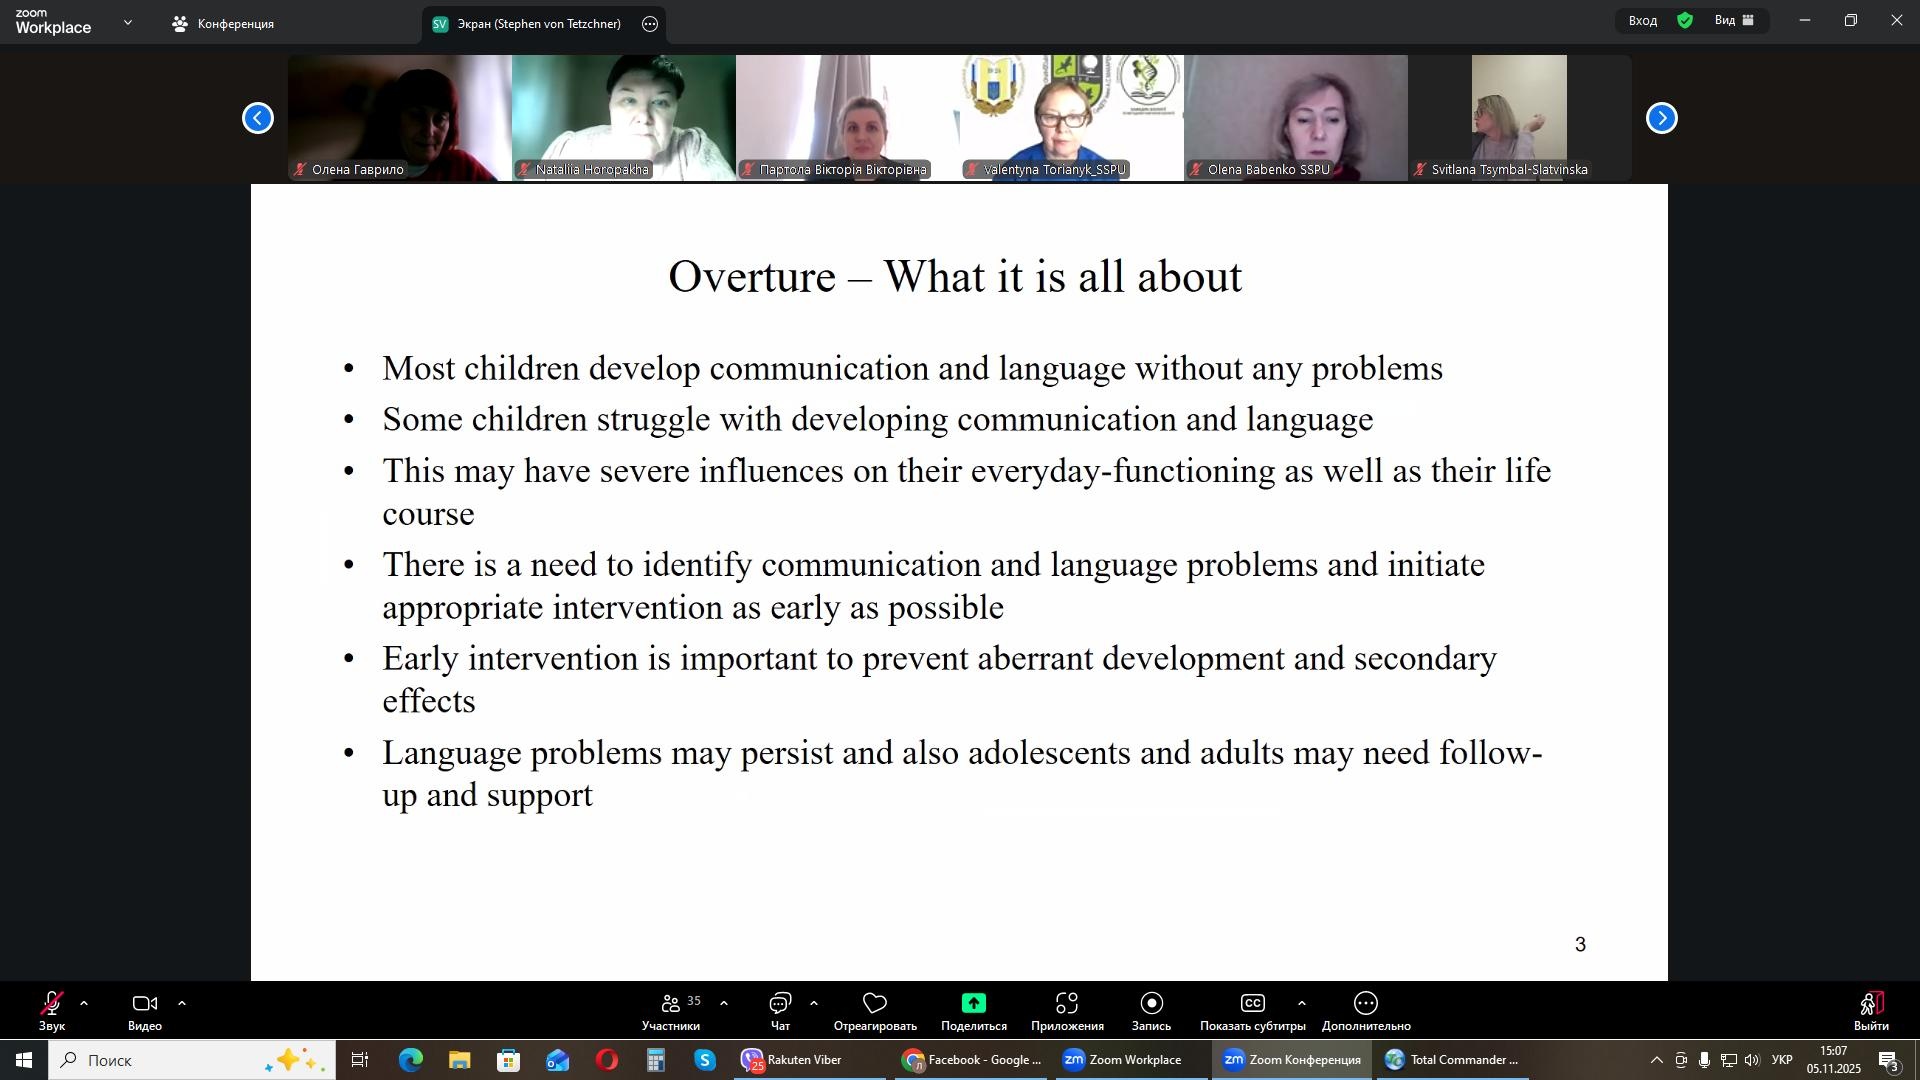This screenshot has height=1080, width=1920.
Task: Click the Вход sign-in button
Action: click(x=1642, y=21)
